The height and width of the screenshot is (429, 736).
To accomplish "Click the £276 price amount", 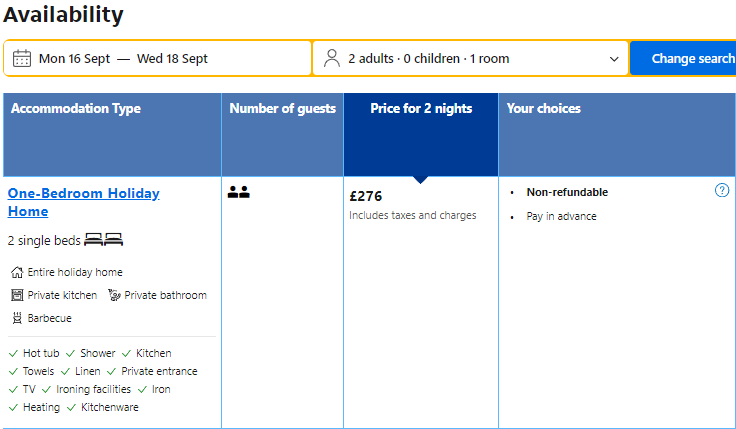I will [x=366, y=196].
